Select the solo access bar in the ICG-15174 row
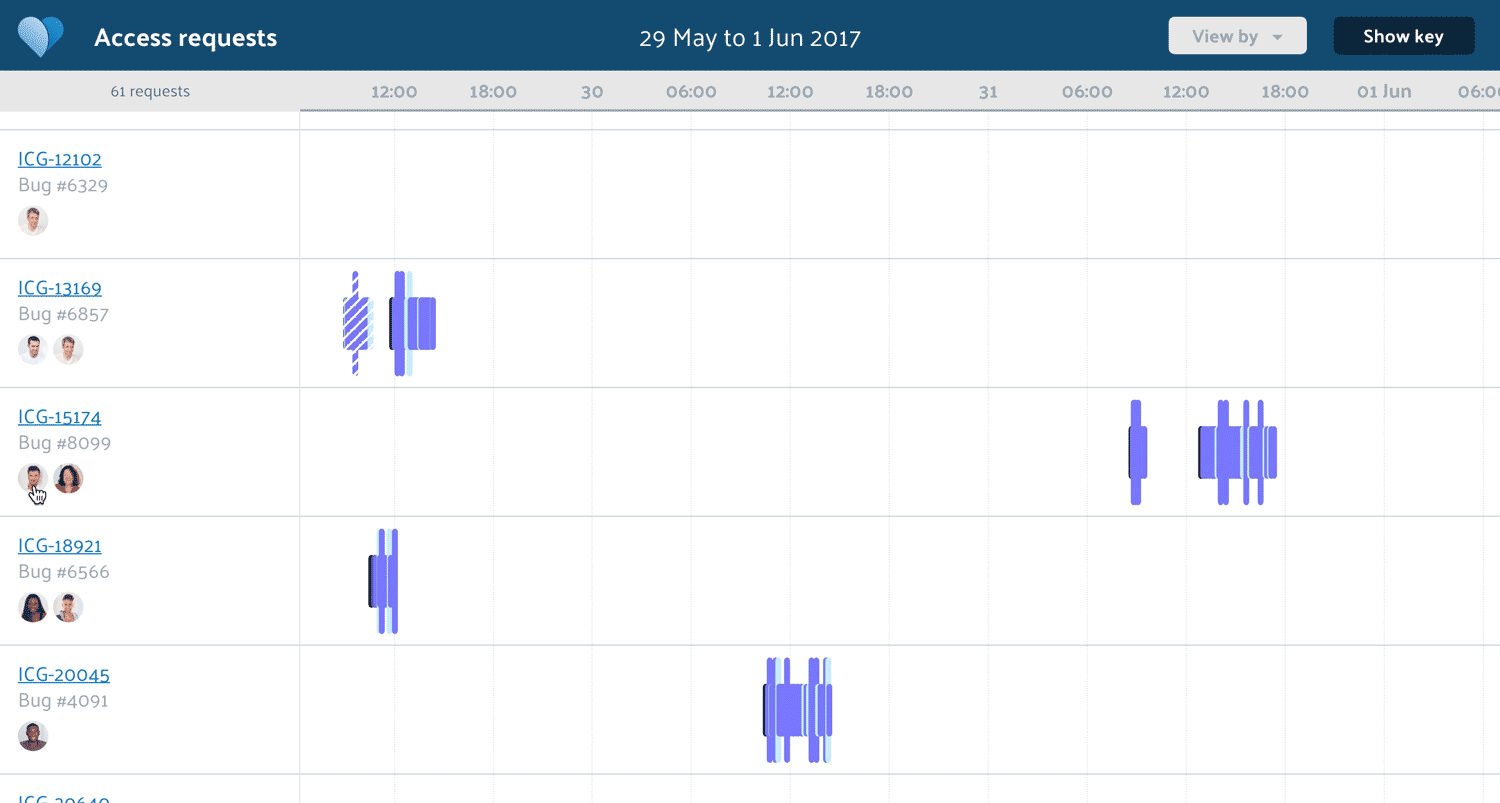This screenshot has width=1500, height=803. click(1136, 451)
